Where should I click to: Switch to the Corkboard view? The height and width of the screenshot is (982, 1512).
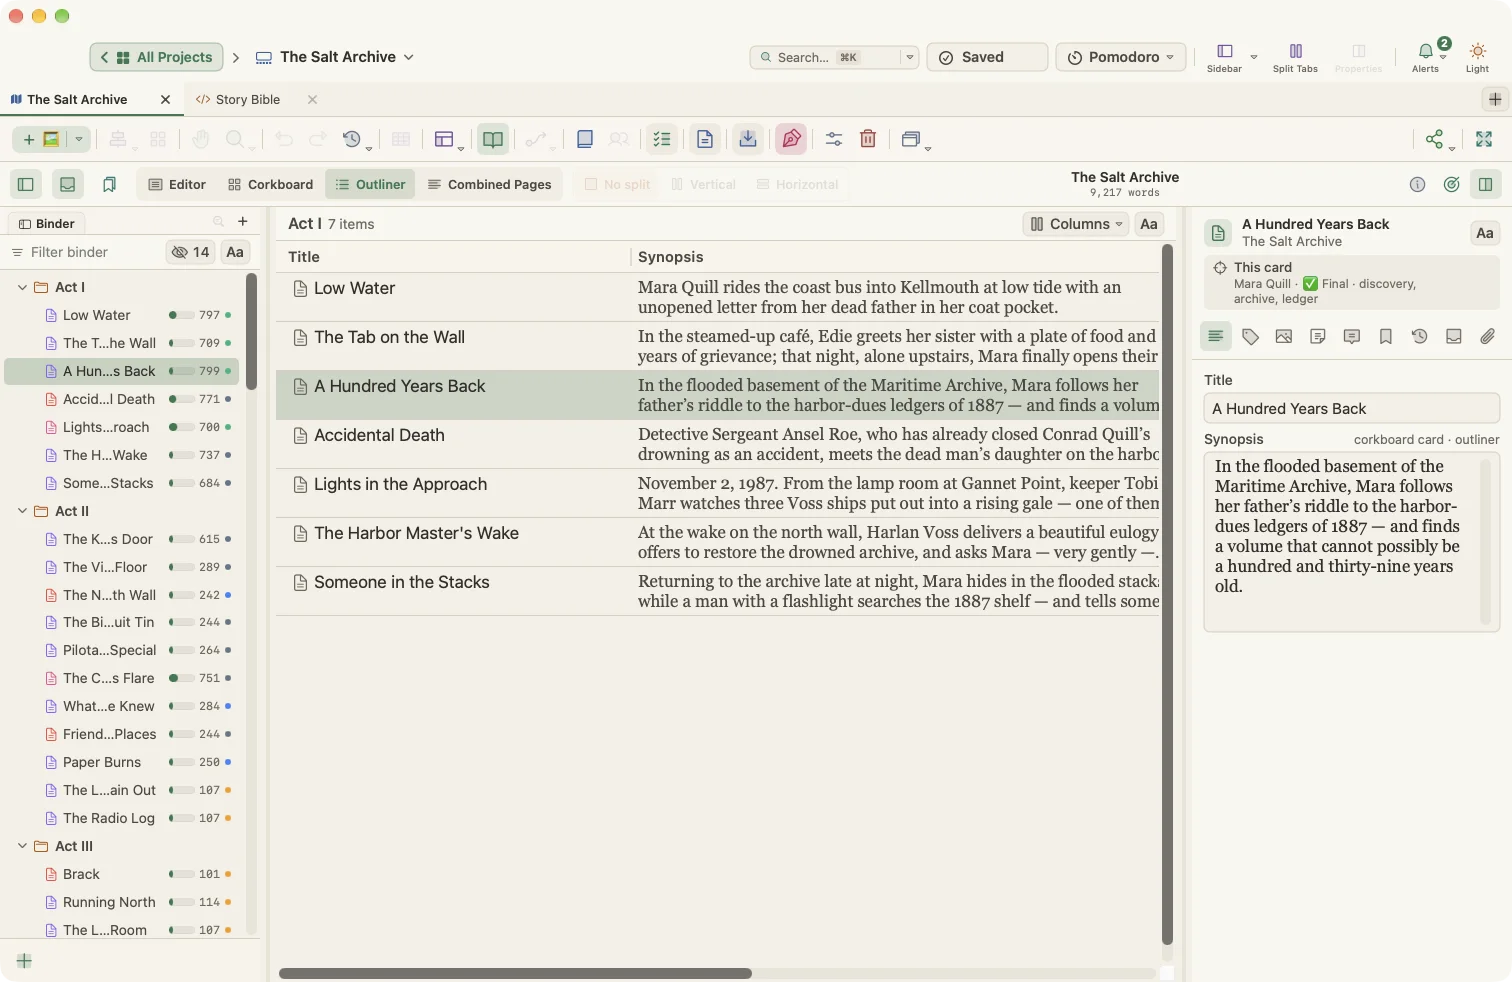(x=271, y=184)
